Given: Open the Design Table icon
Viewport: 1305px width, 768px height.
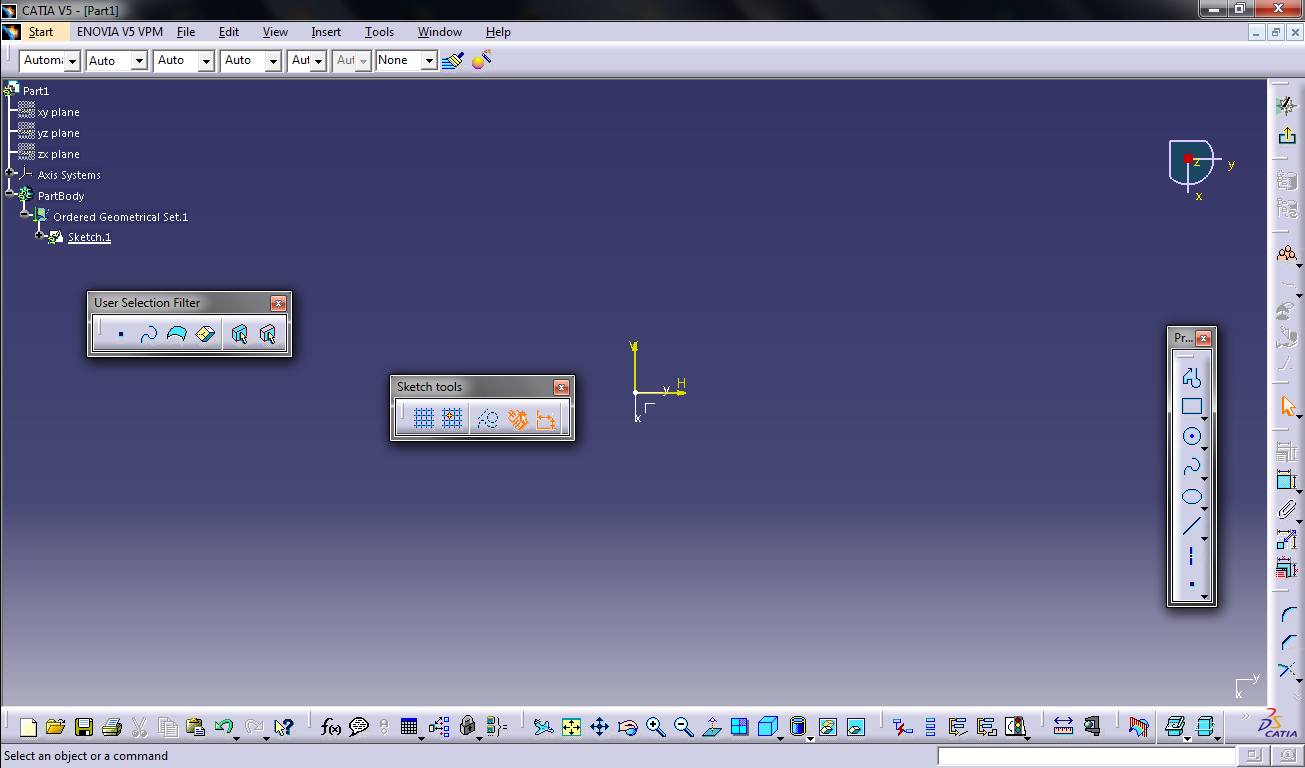Looking at the screenshot, I should click(x=409, y=727).
